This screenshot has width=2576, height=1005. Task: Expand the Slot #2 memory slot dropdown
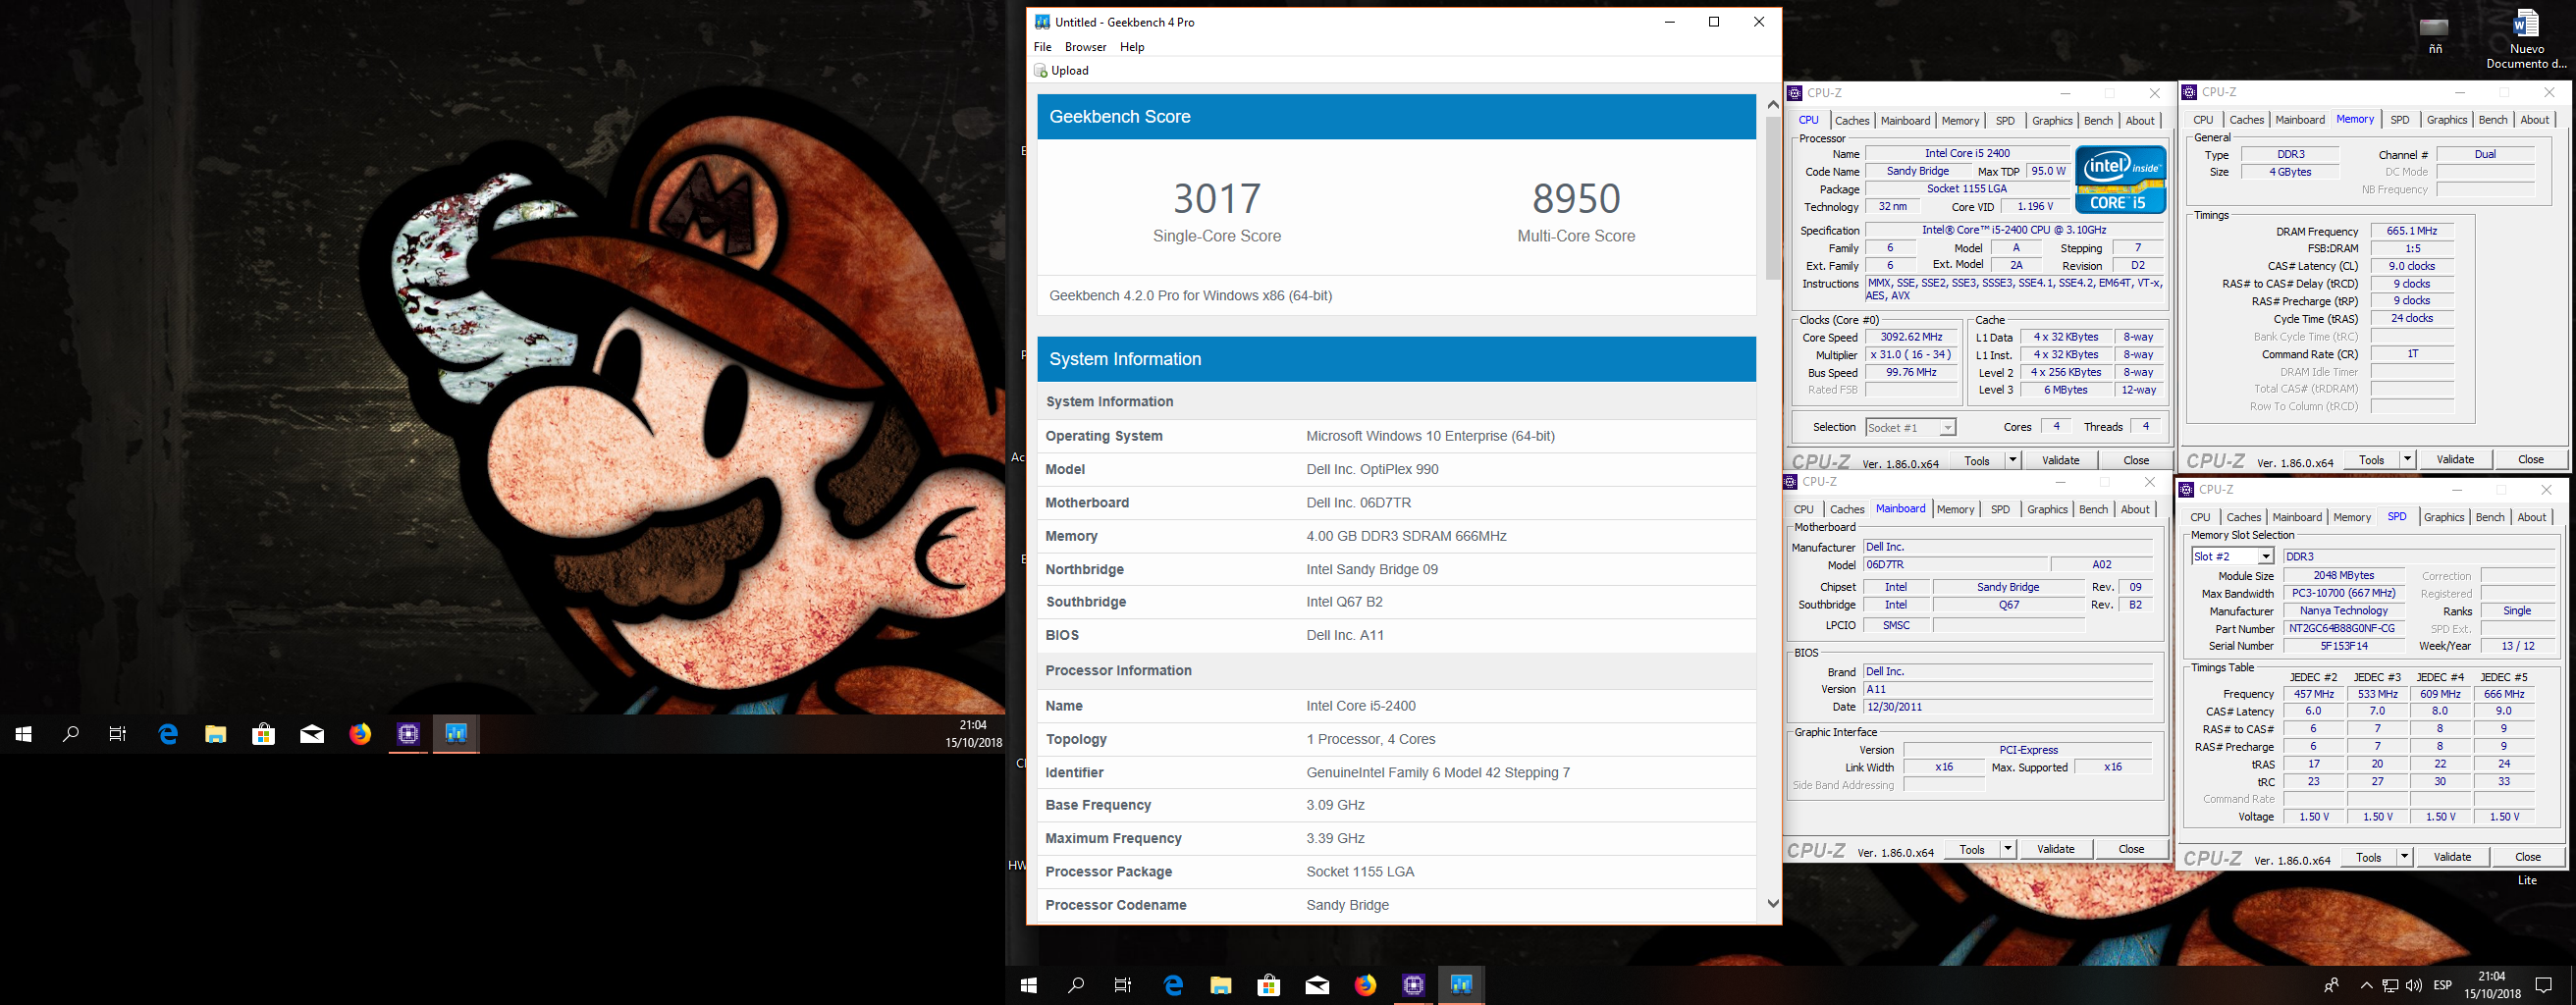[2265, 557]
